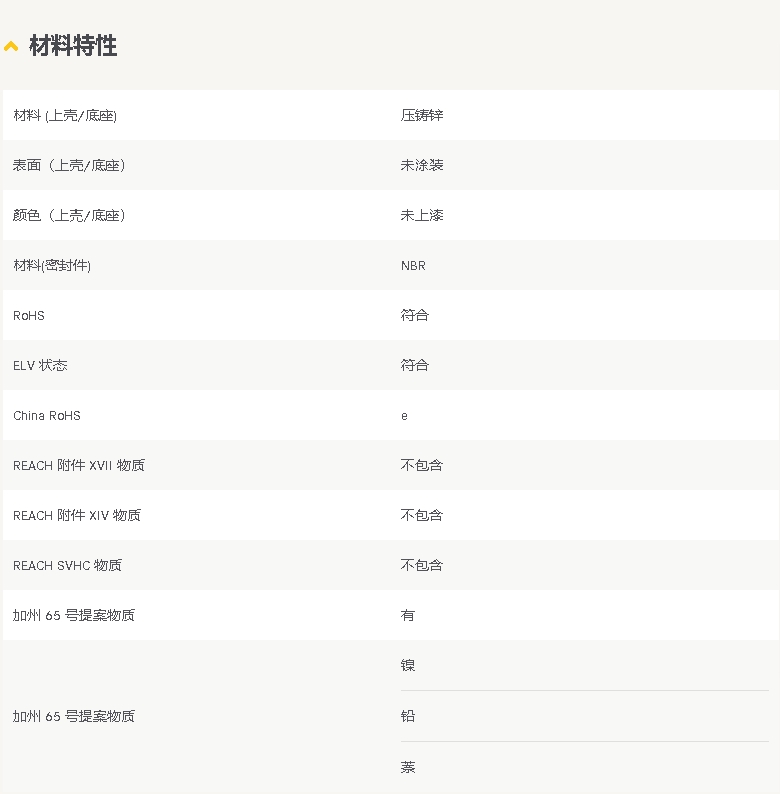Click the 未涂装 surface value

point(422,165)
